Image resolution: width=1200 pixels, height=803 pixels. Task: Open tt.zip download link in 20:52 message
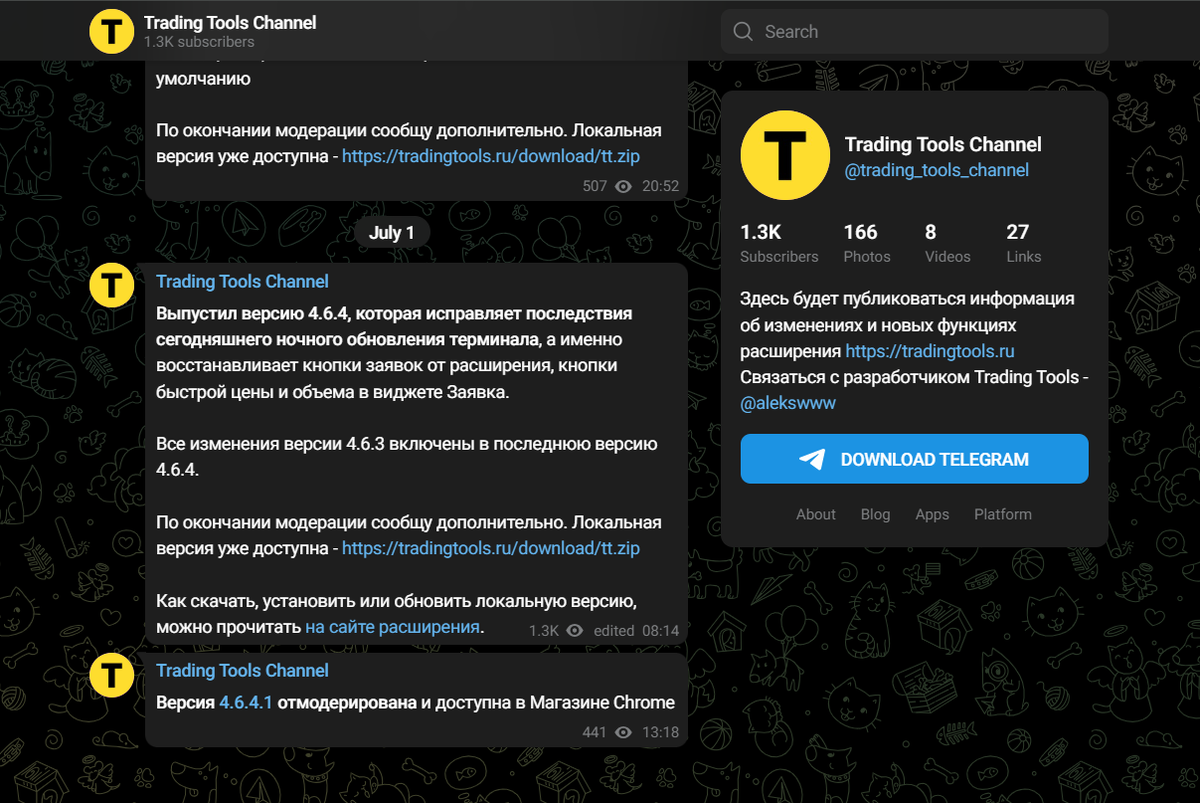coord(491,157)
